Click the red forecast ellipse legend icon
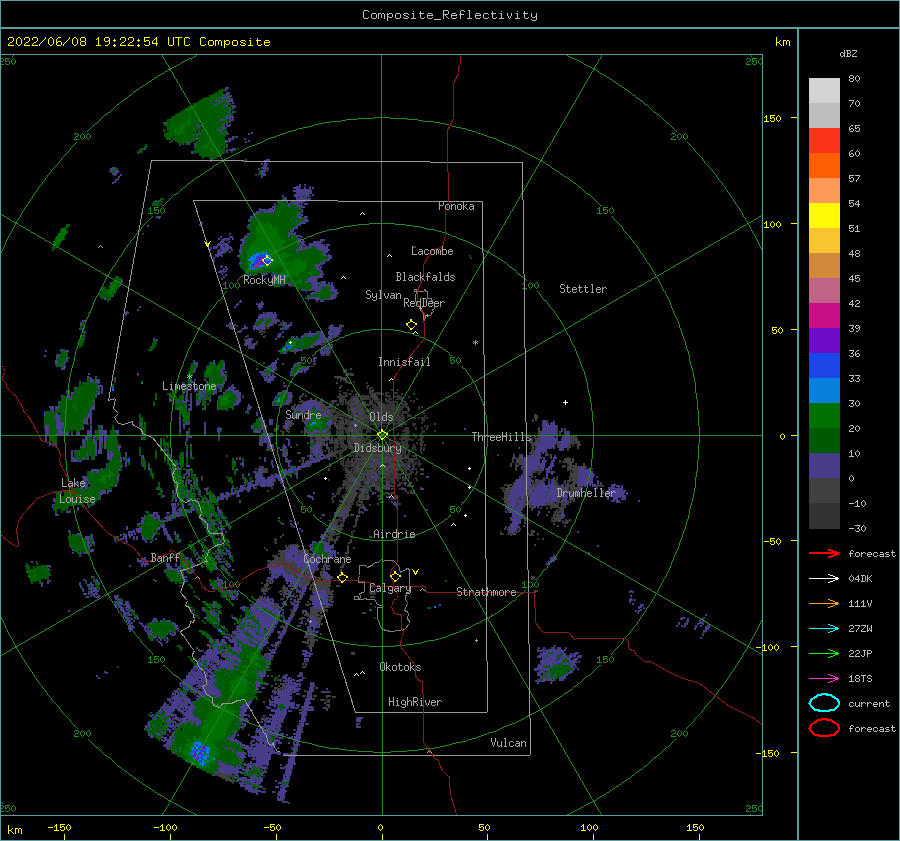900x841 pixels. click(824, 728)
